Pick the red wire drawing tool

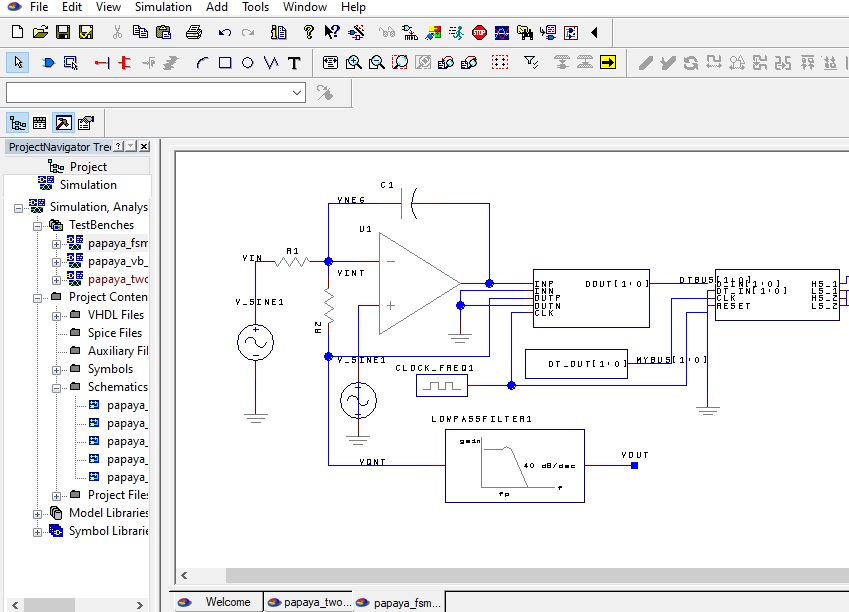click(102, 63)
